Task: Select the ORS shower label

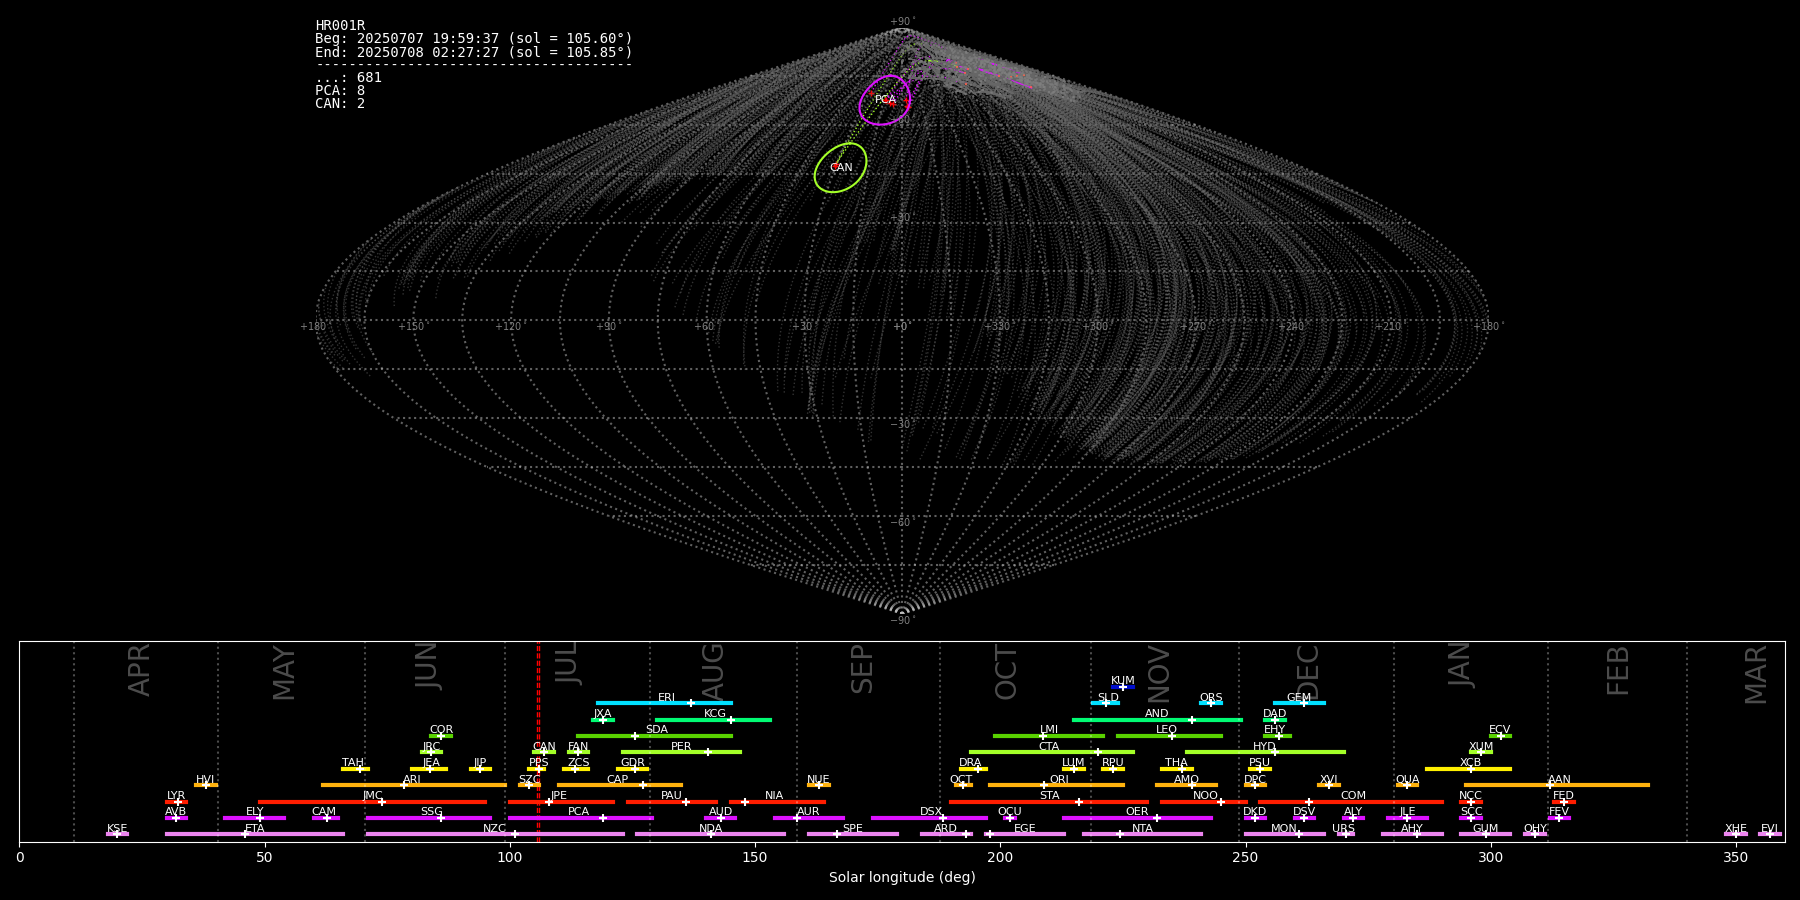Action: (x=1211, y=698)
